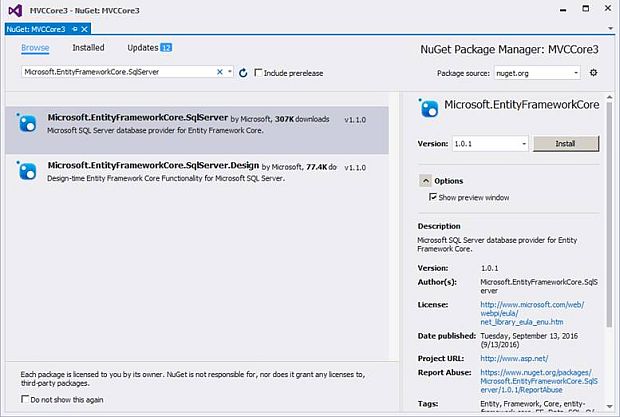Viewport: 620px width, 417px height.
Task: Switch to the Installed tab
Action: 88,48
